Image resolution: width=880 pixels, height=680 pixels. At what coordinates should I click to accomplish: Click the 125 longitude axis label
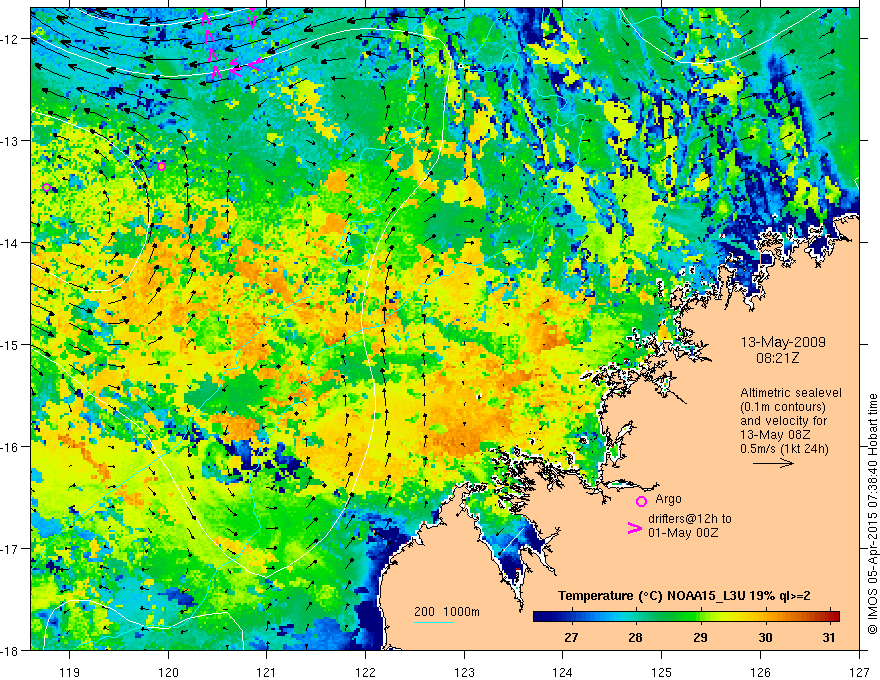tap(661, 672)
